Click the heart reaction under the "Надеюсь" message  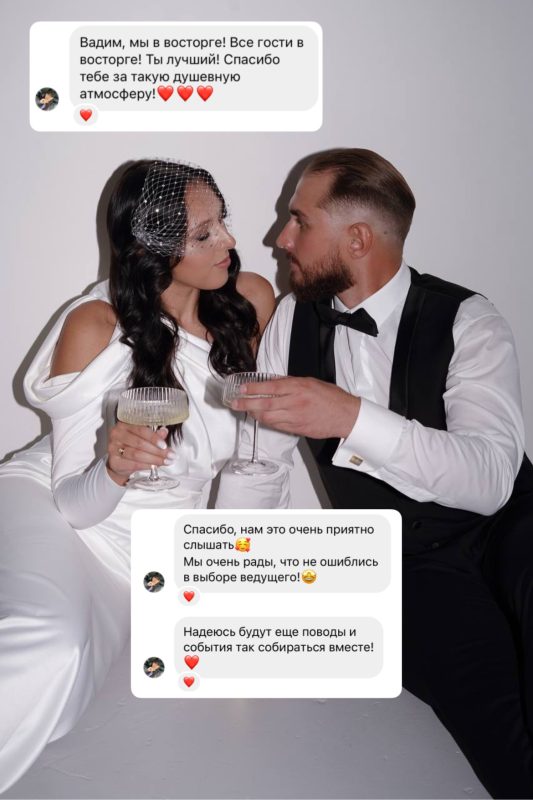[x=189, y=681]
